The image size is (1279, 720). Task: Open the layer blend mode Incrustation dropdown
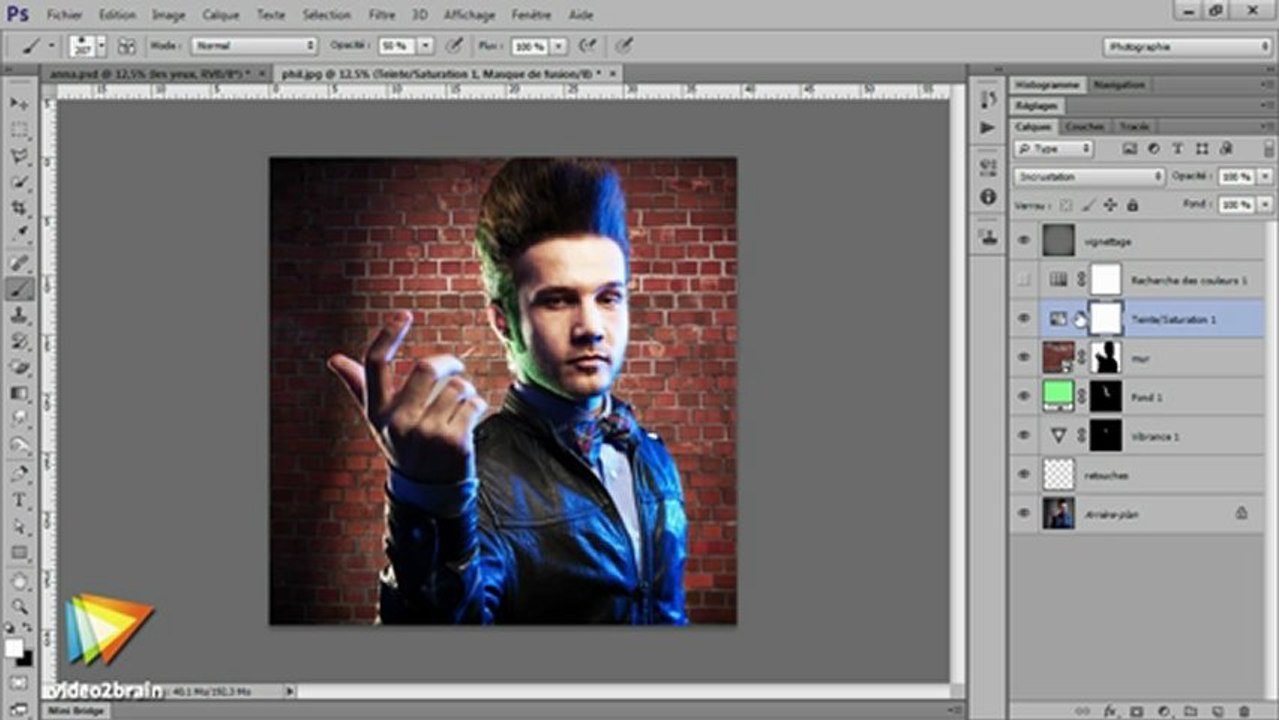click(1089, 176)
